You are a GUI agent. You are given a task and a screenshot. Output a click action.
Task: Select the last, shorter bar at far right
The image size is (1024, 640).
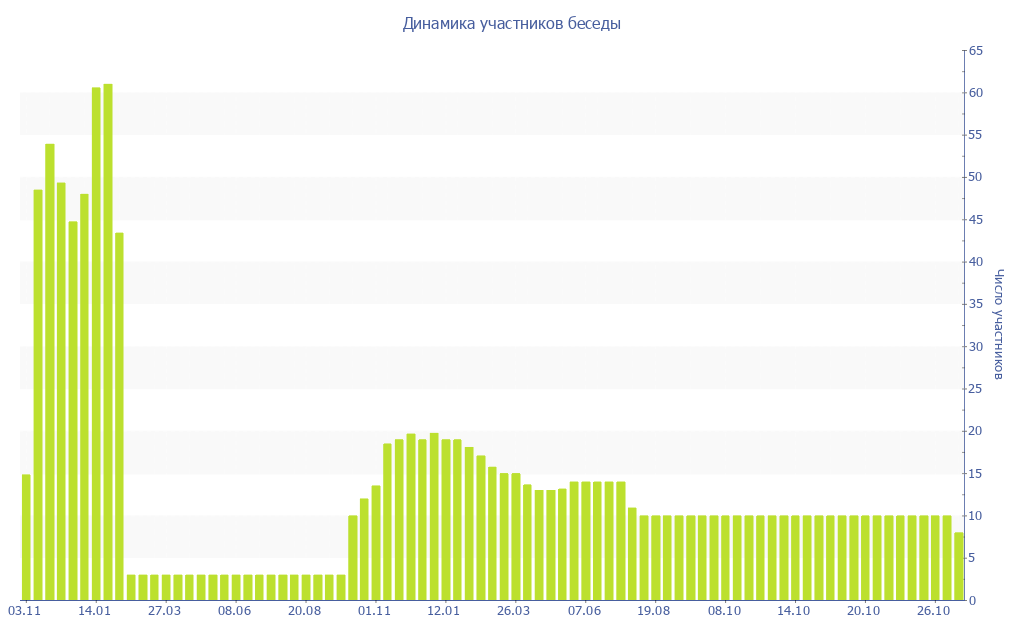click(x=959, y=566)
